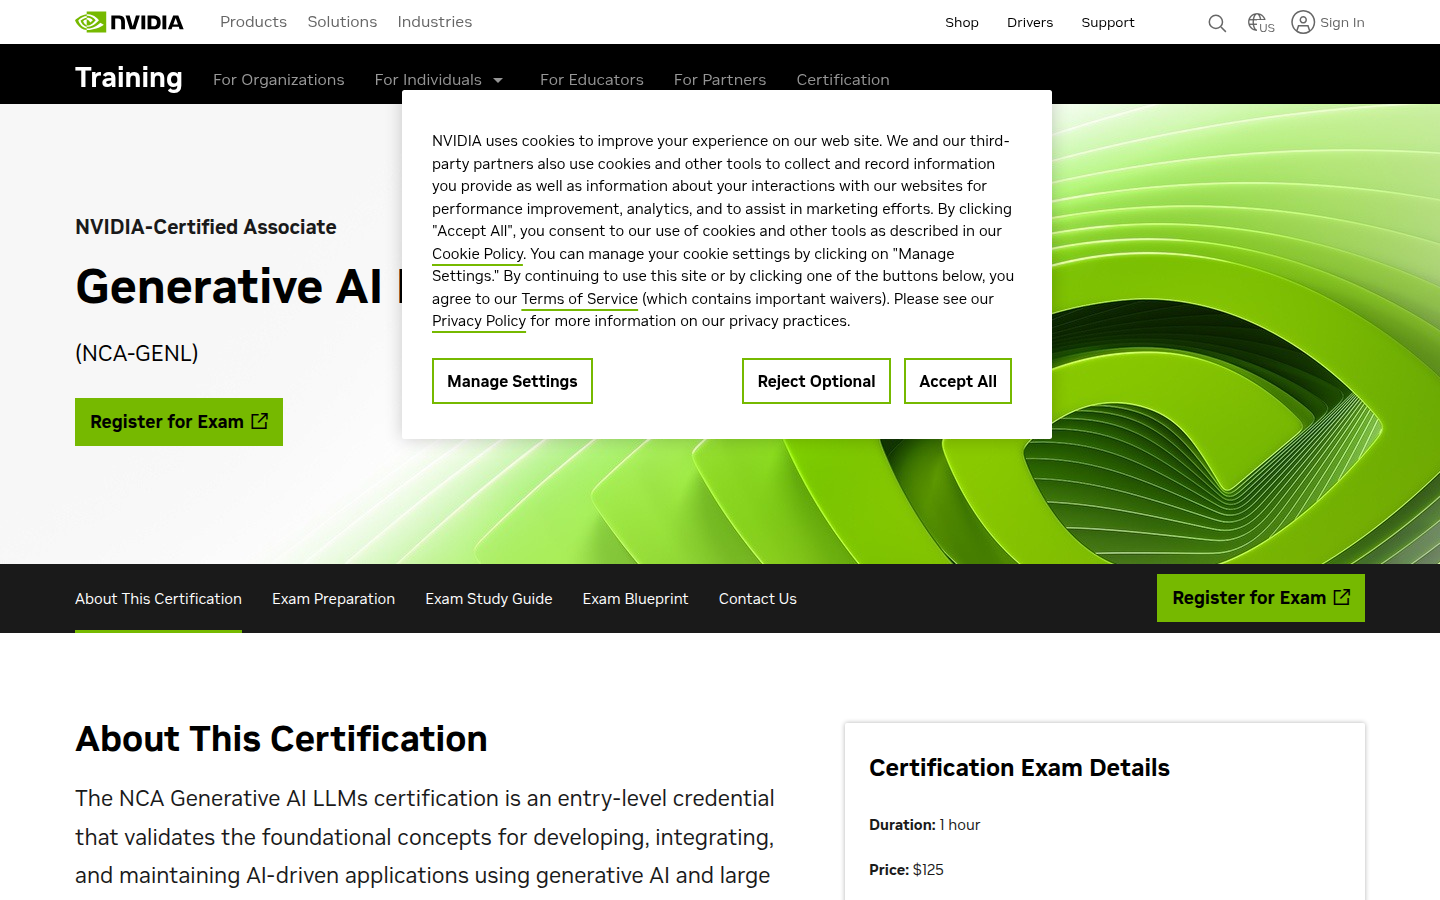
Task: Click the Sign In text
Action: click(x=1342, y=22)
